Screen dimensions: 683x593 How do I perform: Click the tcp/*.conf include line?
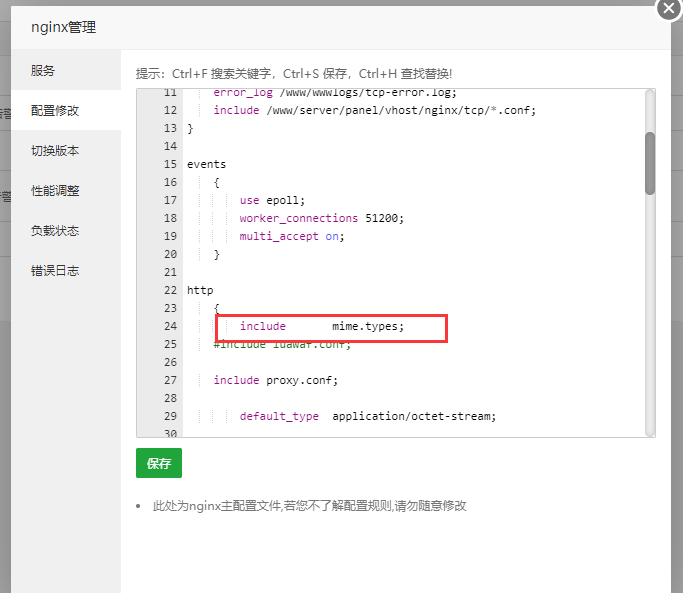375,110
